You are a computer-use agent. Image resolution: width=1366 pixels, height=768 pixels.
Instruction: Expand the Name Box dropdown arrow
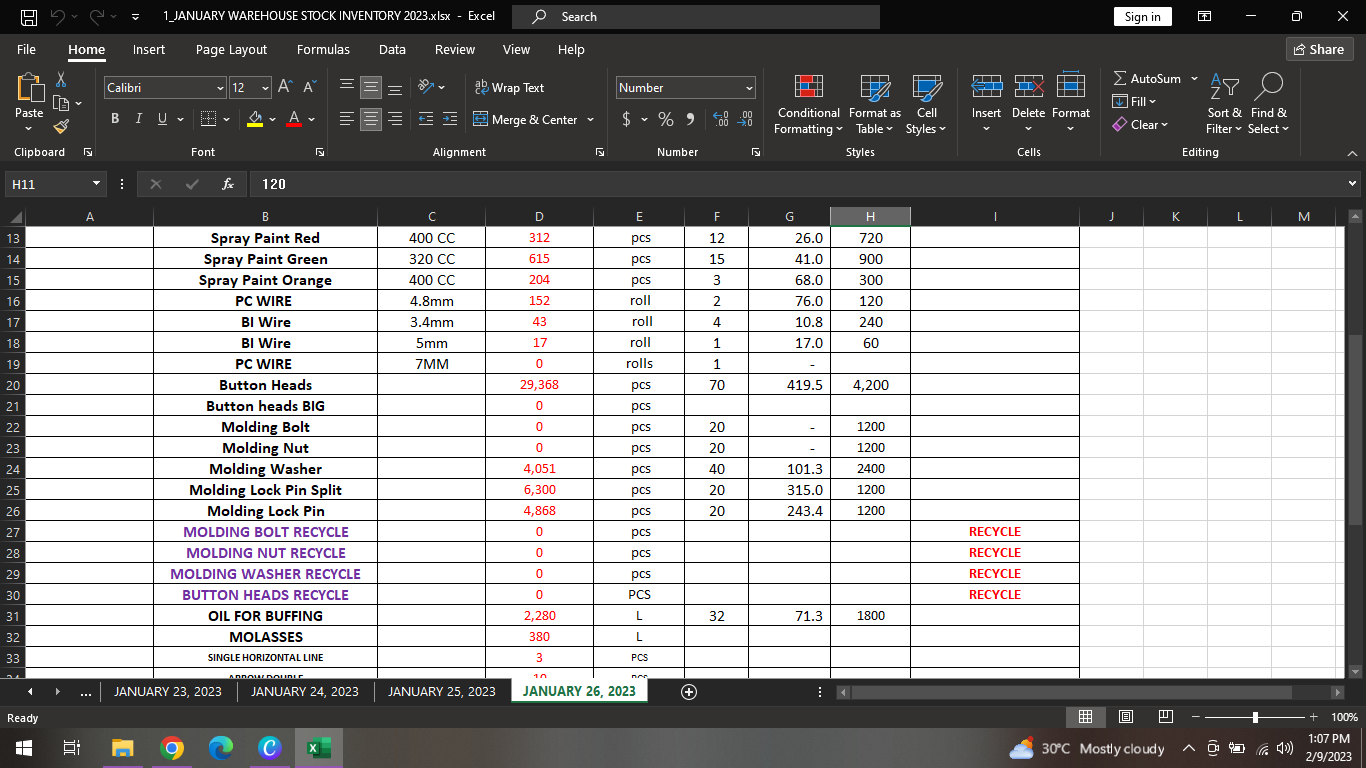click(96, 184)
